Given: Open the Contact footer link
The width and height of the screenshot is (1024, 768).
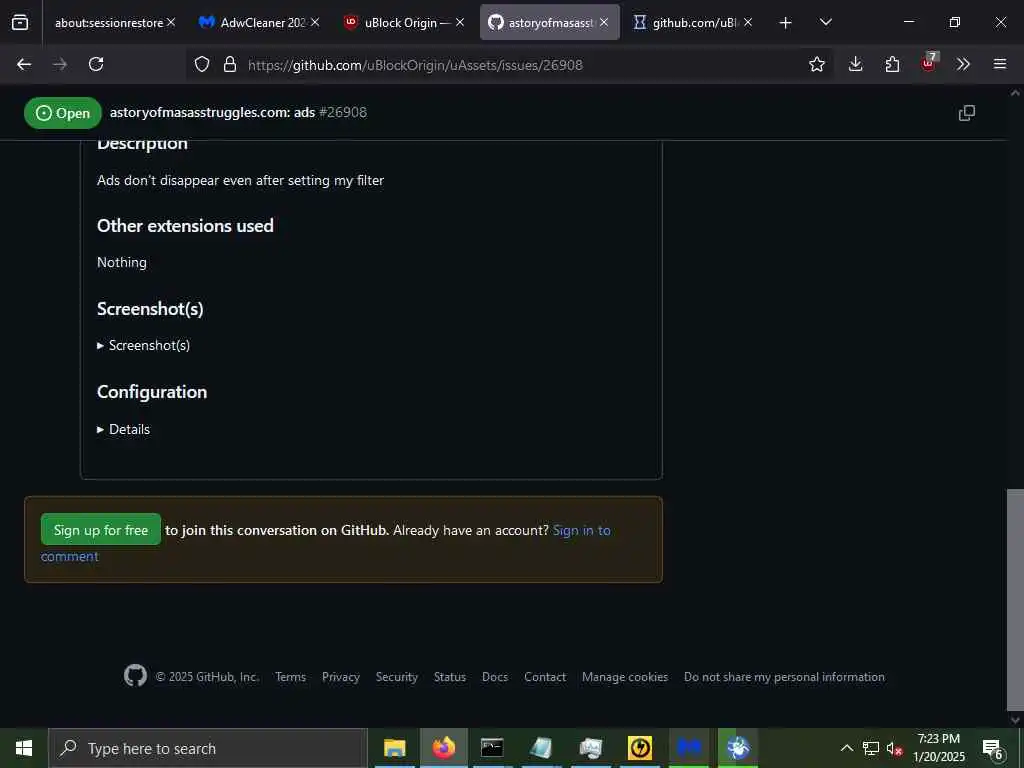Looking at the screenshot, I should (x=545, y=677).
